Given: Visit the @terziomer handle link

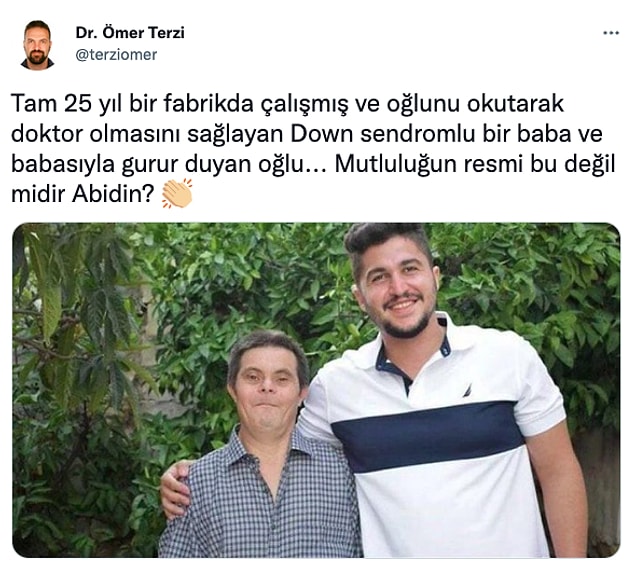Looking at the screenshot, I should (116, 55).
